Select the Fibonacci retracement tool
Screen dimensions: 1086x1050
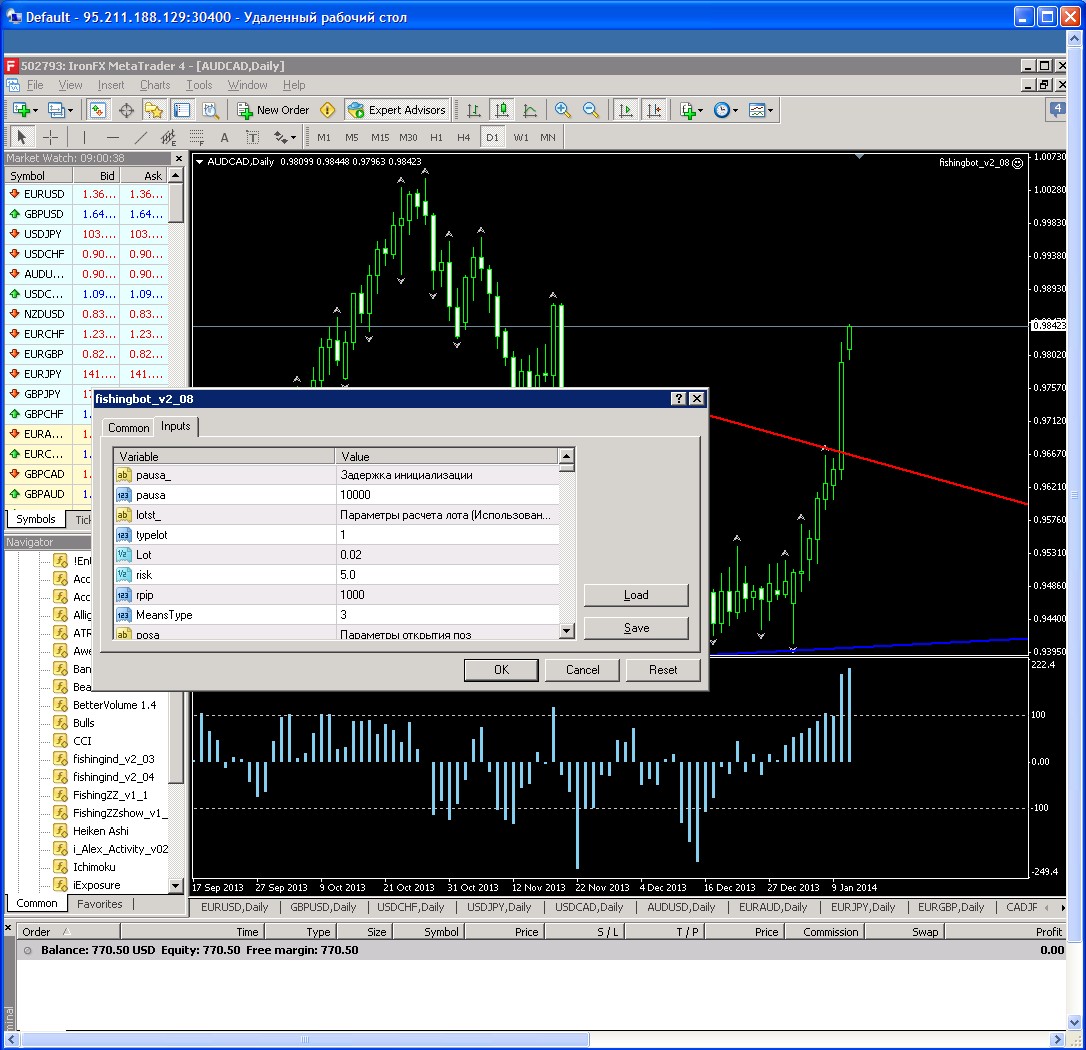pos(197,137)
